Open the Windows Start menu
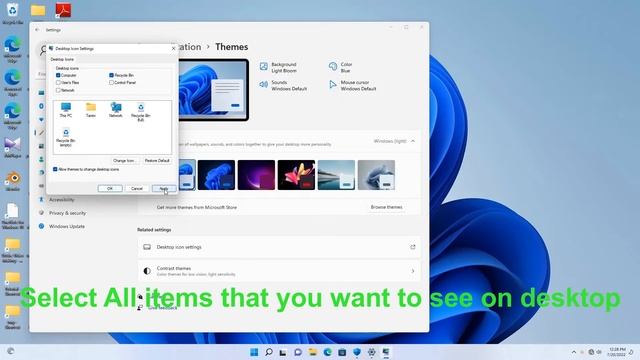The image size is (640, 360). (x=254, y=352)
